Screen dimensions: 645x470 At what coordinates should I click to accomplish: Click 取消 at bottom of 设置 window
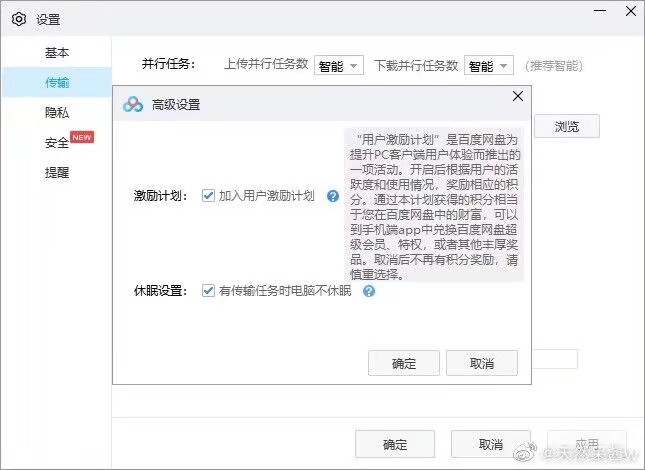pyautogui.click(x=491, y=444)
